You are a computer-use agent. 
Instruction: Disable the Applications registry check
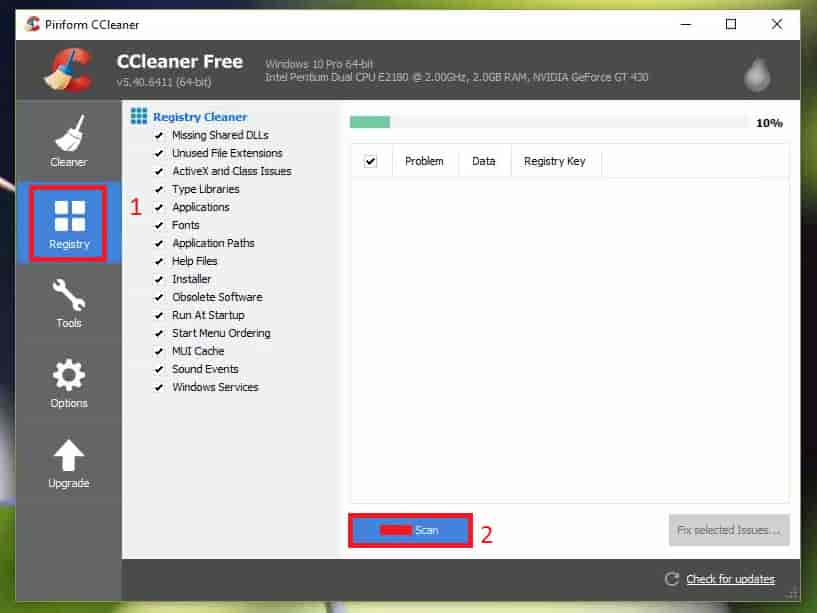coord(159,207)
